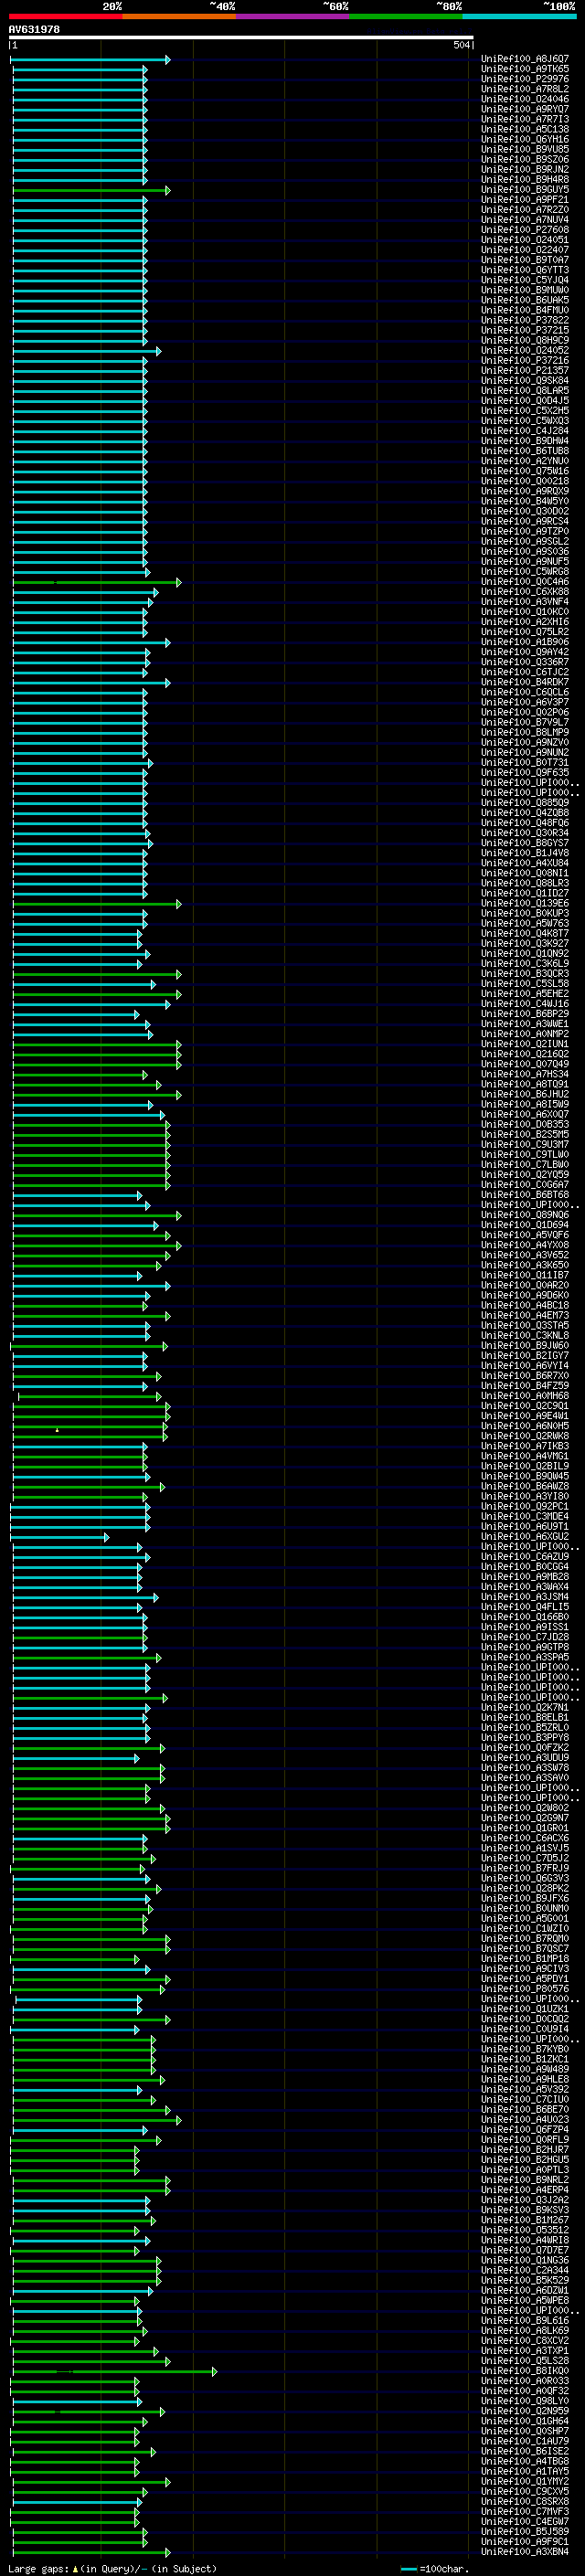Select label UniRef100_Q00218
Image resolution: width=585 pixels, height=2576 pixels.
[x=525, y=481]
